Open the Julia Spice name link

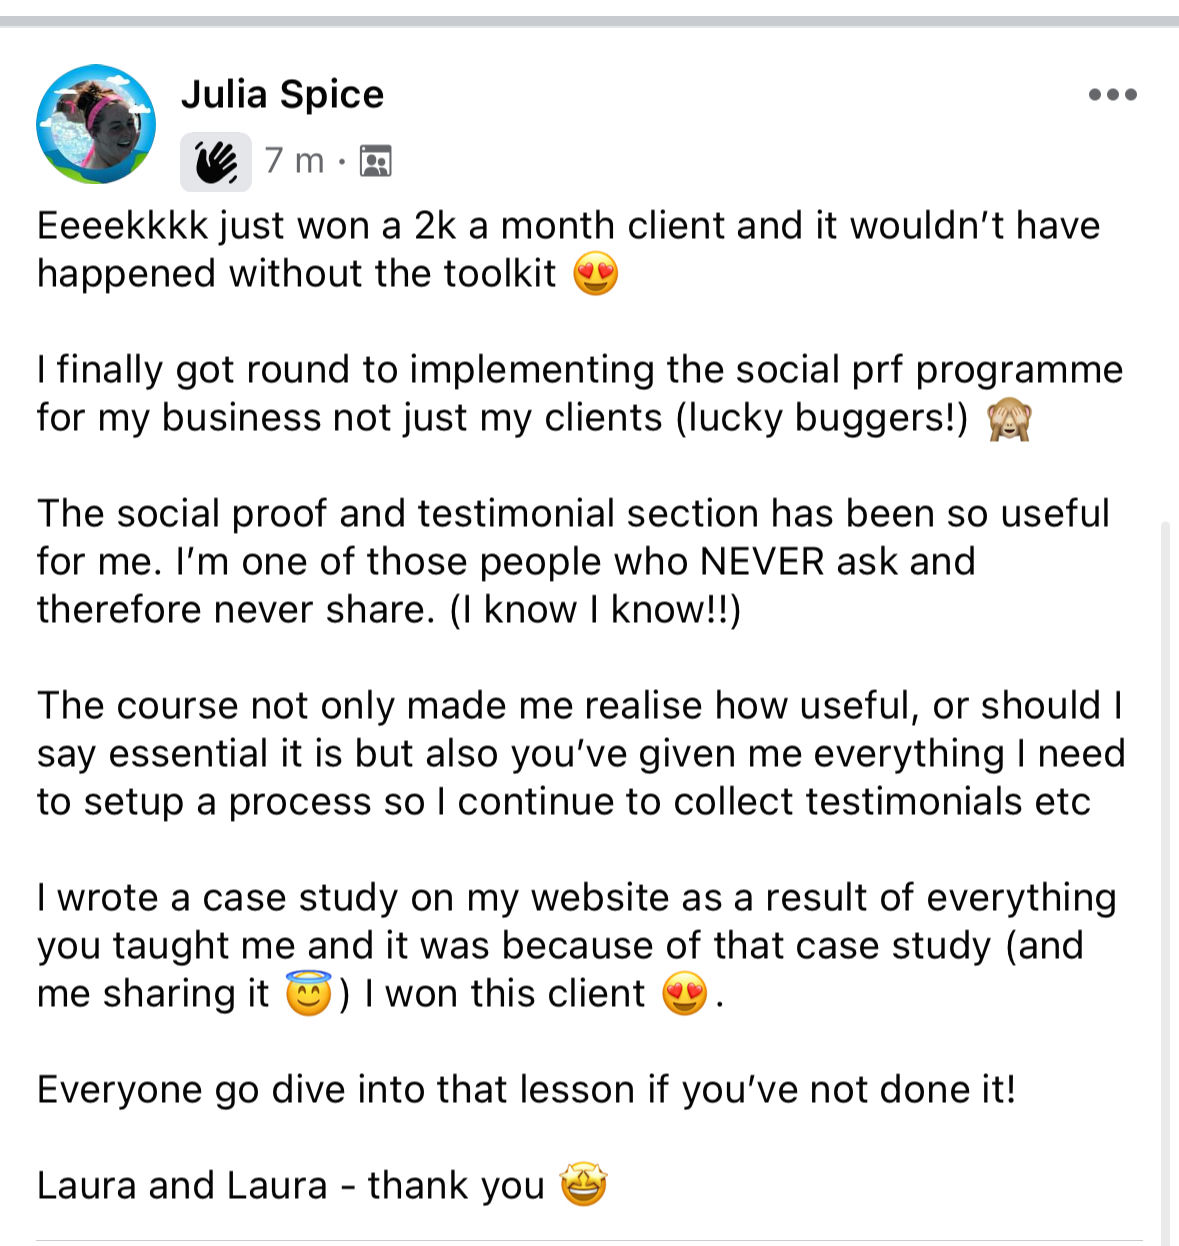(x=282, y=94)
